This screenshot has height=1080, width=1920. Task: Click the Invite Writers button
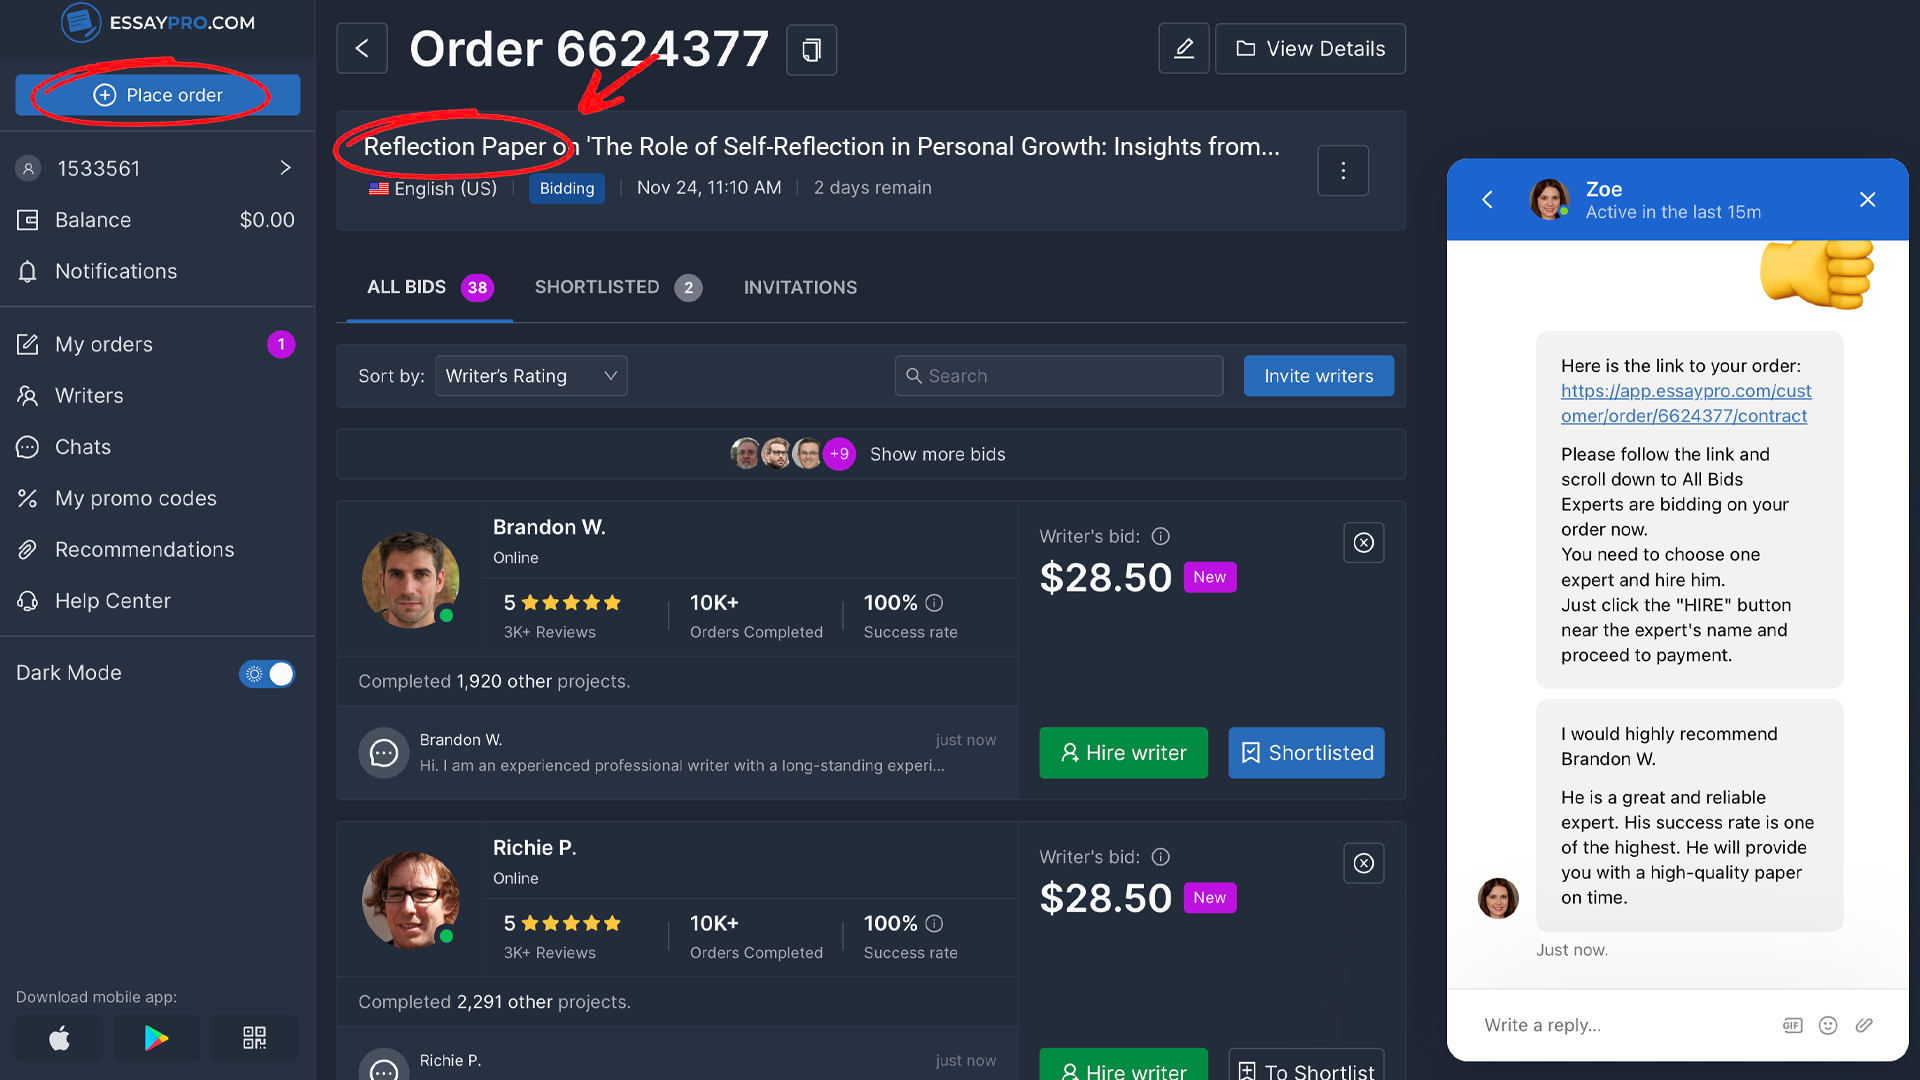1317,376
